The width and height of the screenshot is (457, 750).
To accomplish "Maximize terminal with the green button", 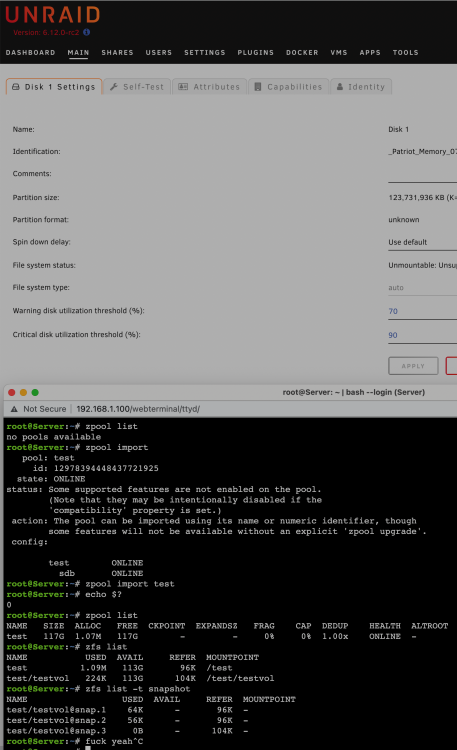I will (35, 392).
